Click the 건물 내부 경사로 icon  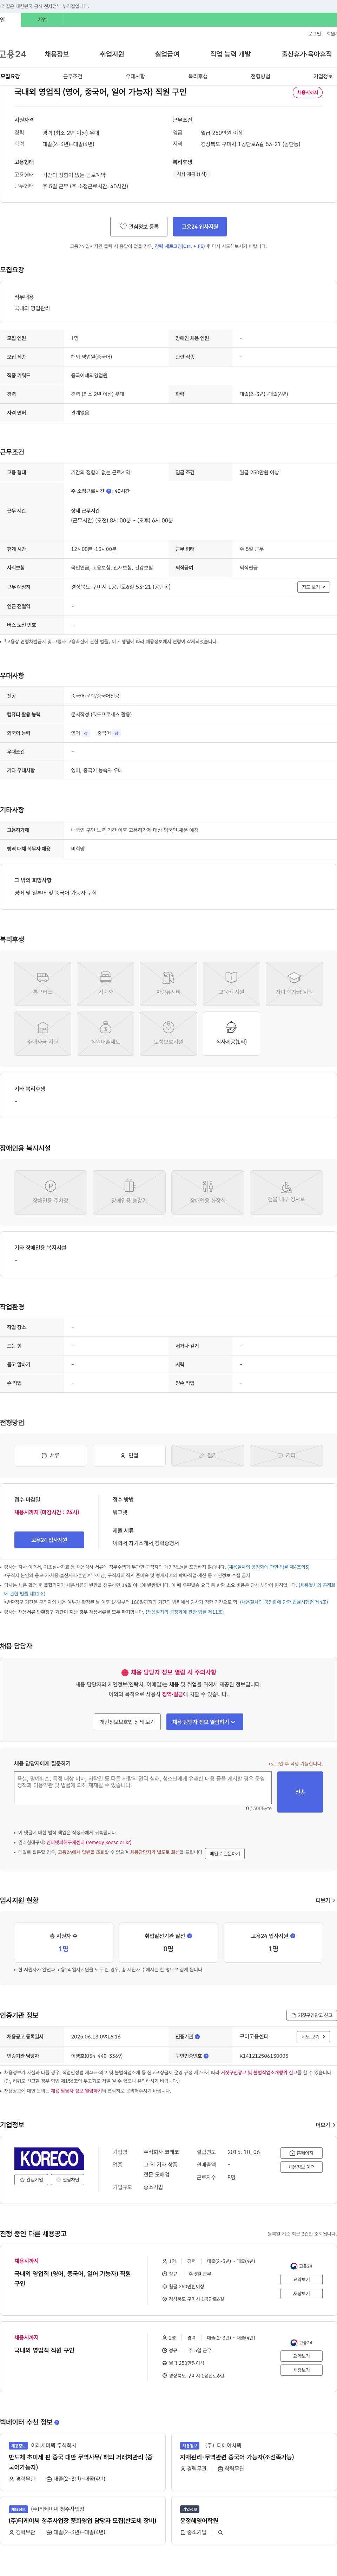tap(286, 1192)
